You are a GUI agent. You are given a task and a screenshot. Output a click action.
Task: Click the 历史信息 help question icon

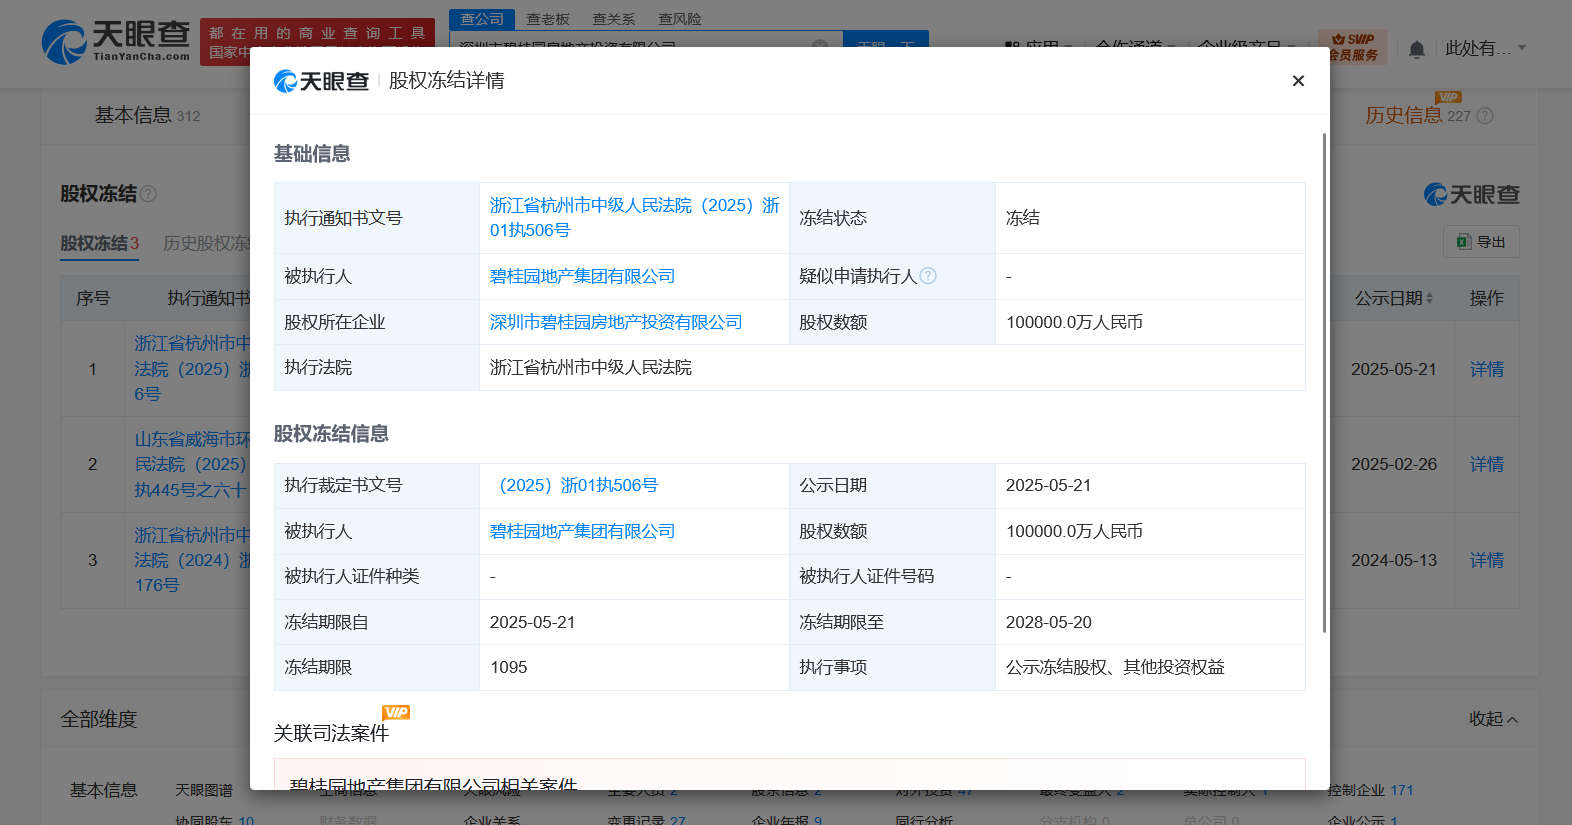1485,116
